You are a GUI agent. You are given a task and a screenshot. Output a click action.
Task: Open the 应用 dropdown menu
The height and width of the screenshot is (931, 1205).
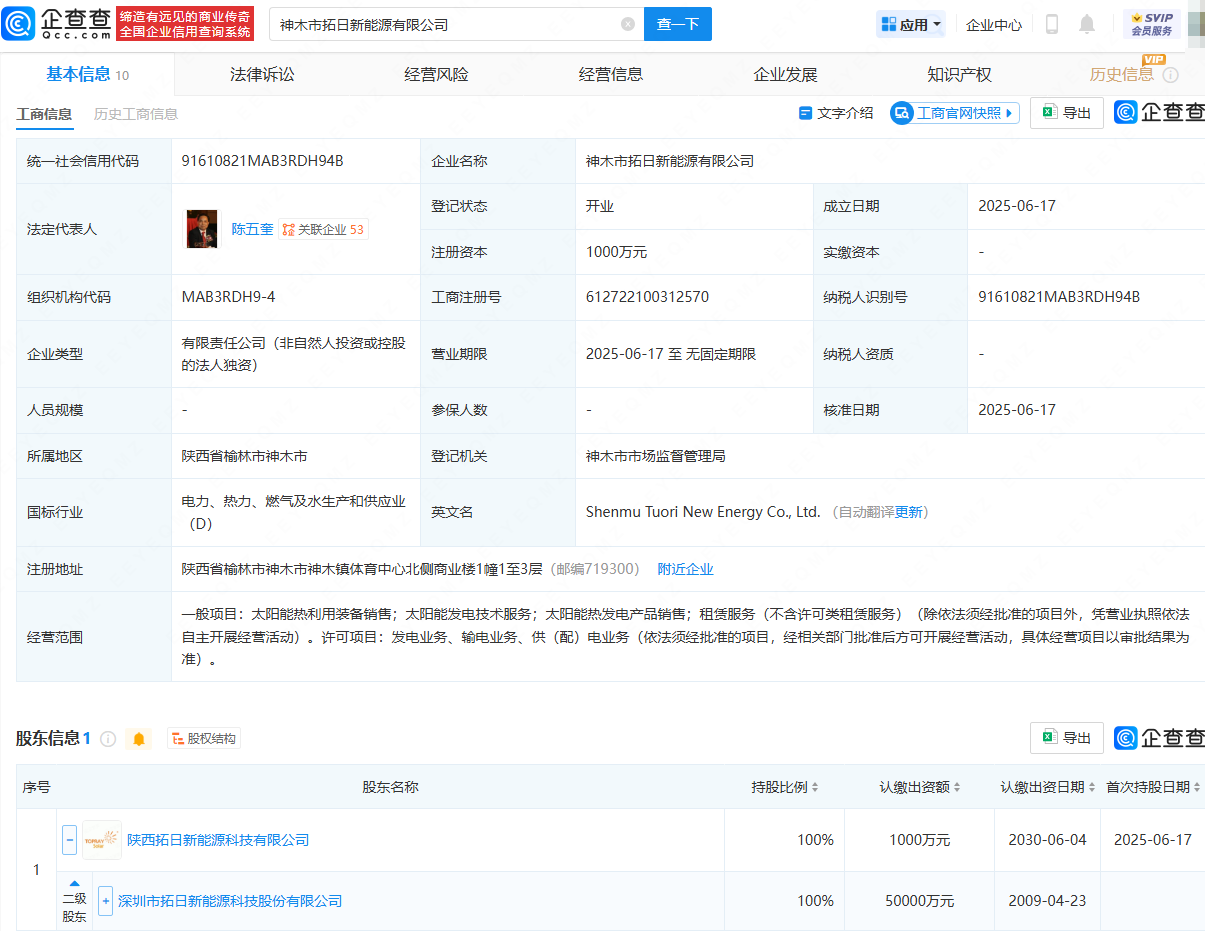[x=911, y=25]
